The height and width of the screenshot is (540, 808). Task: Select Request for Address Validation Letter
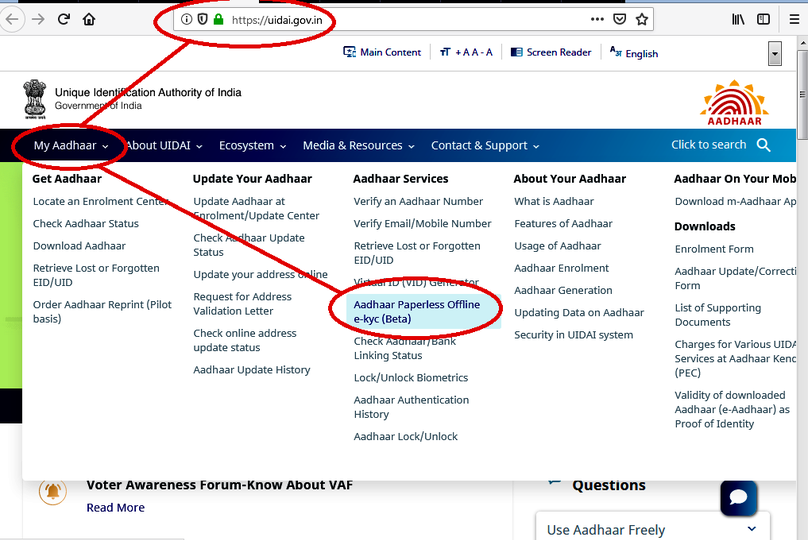pos(242,304)
